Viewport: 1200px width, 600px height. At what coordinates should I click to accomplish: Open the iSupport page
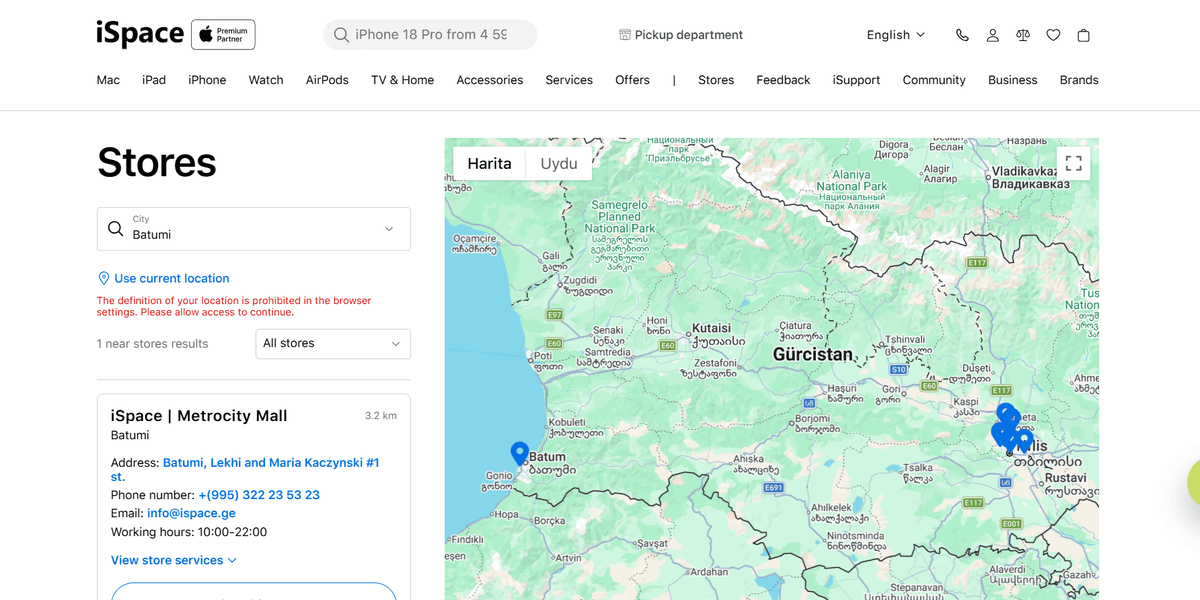[x=856, y=80]
